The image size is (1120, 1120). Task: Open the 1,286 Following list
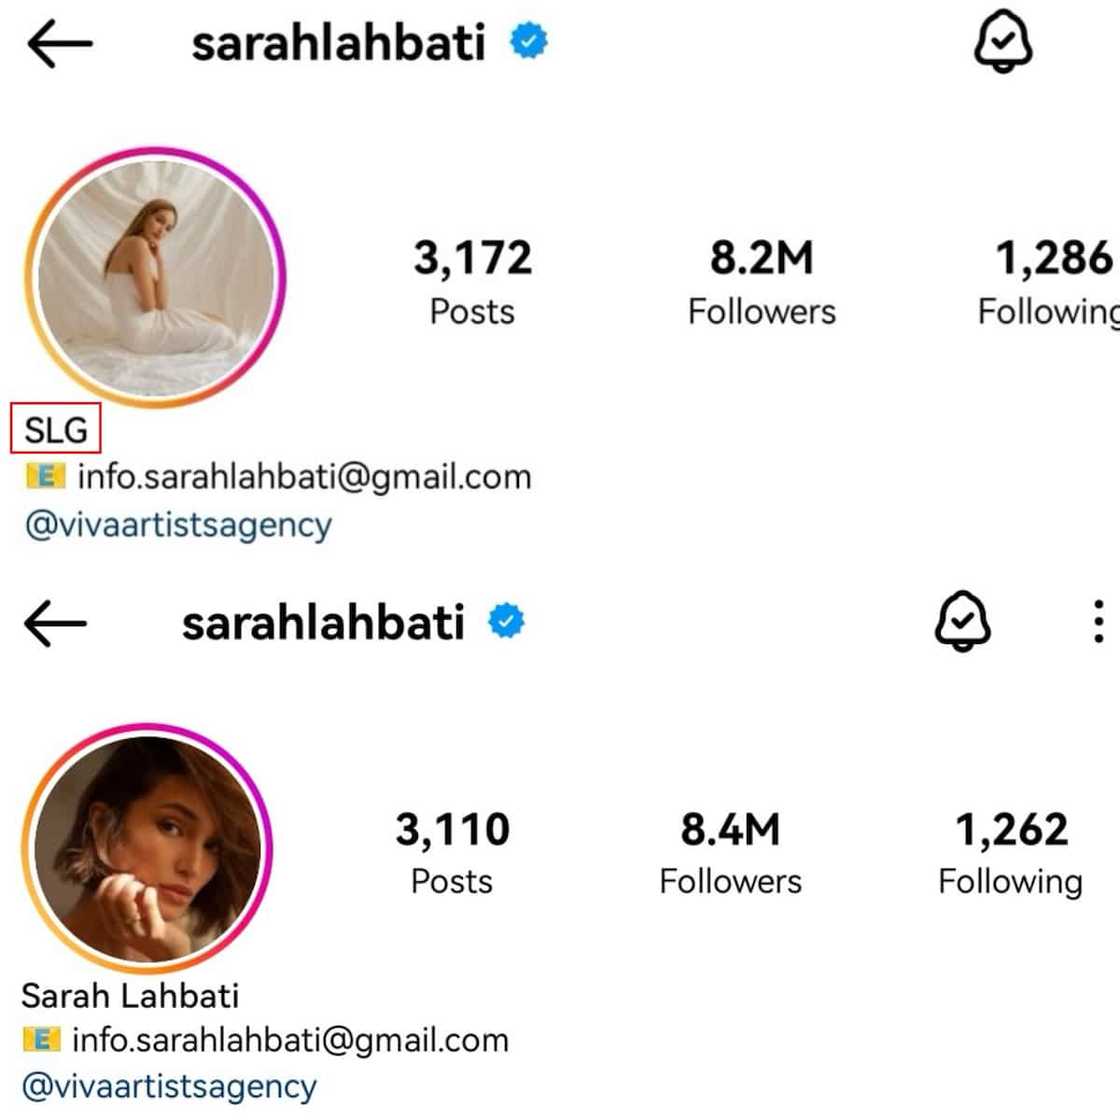(1049, 281)
